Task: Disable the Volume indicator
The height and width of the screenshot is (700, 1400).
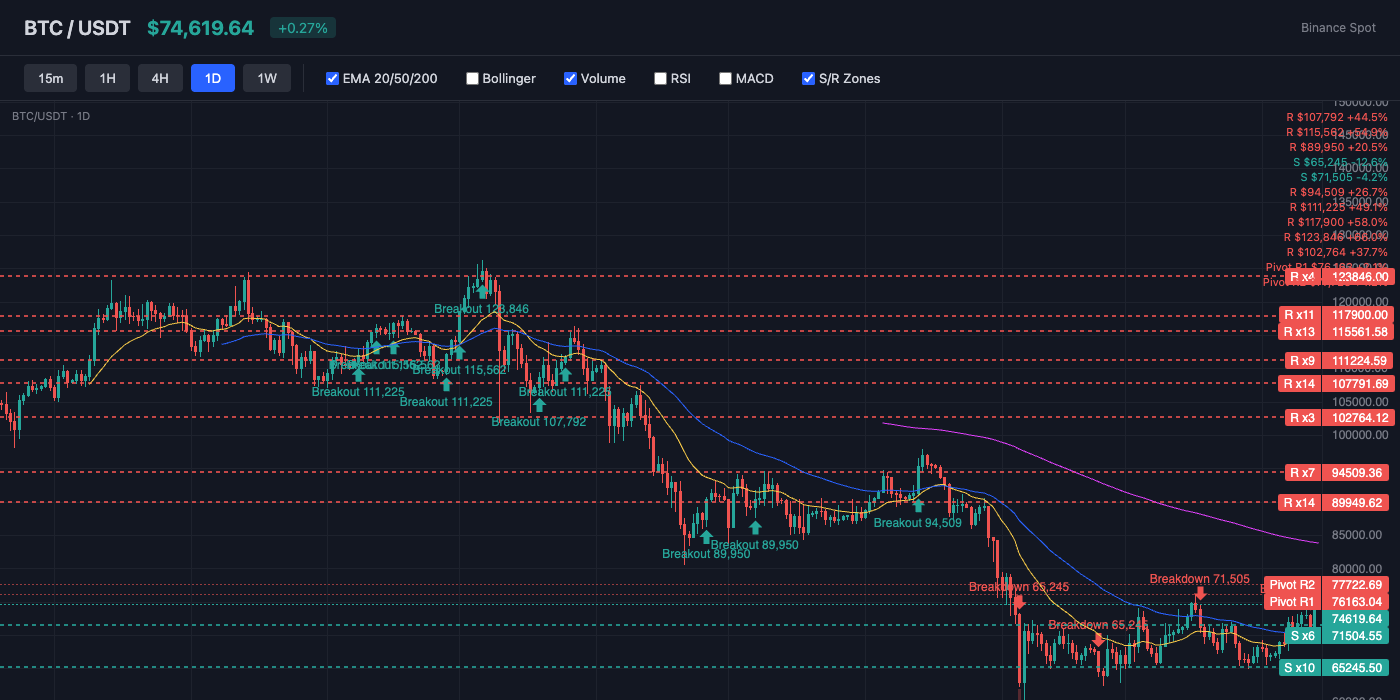Action: 570,78
